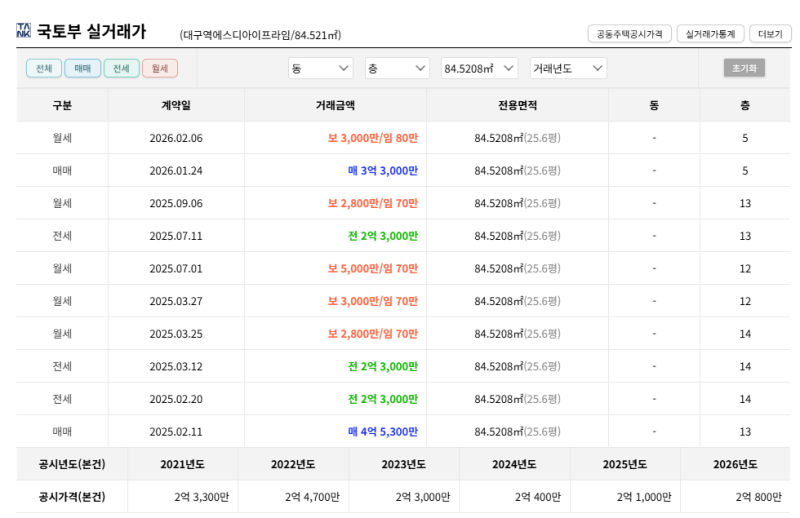Select the 월세 filter tab
800x518 pixels.
coord(160,68)
